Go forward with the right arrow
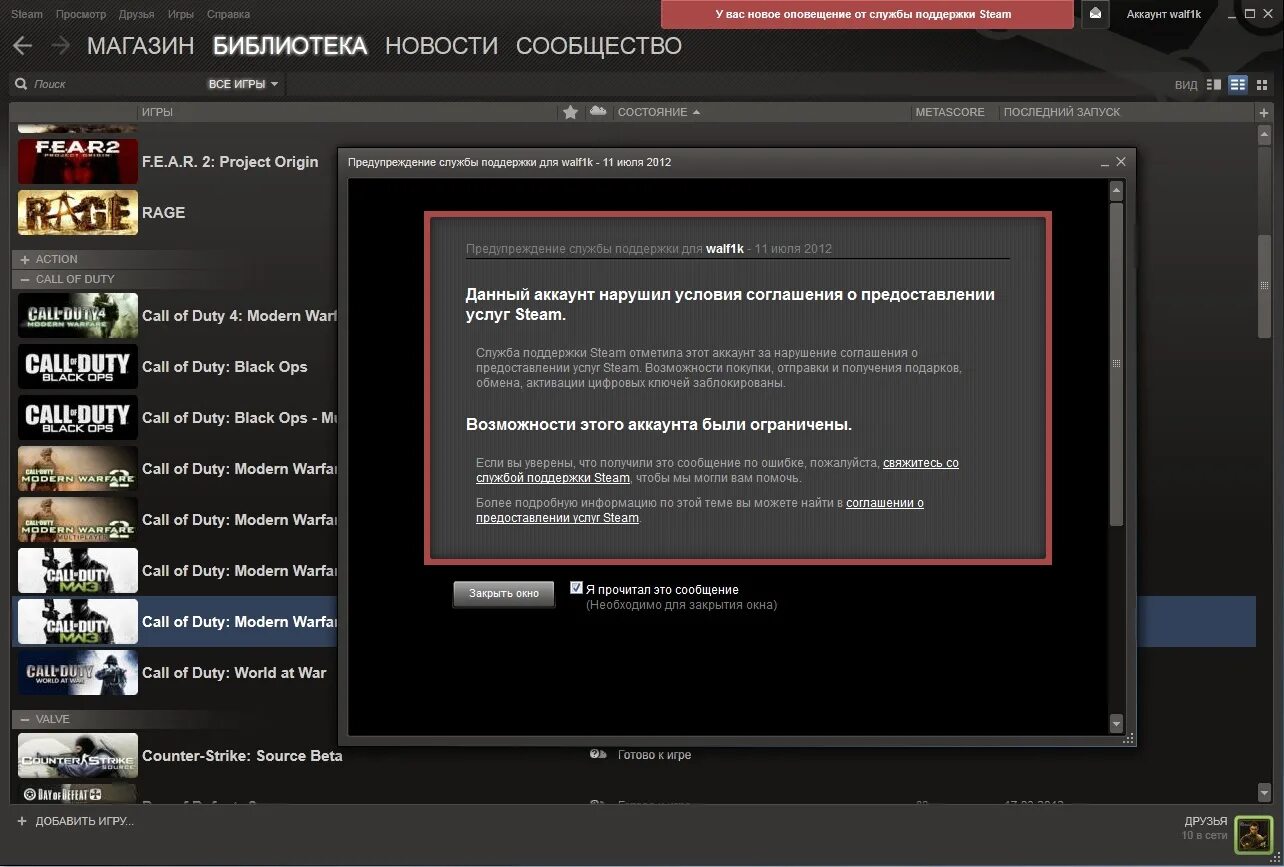The height and width of the screenshot is (867, 1284). click(60, 46)
